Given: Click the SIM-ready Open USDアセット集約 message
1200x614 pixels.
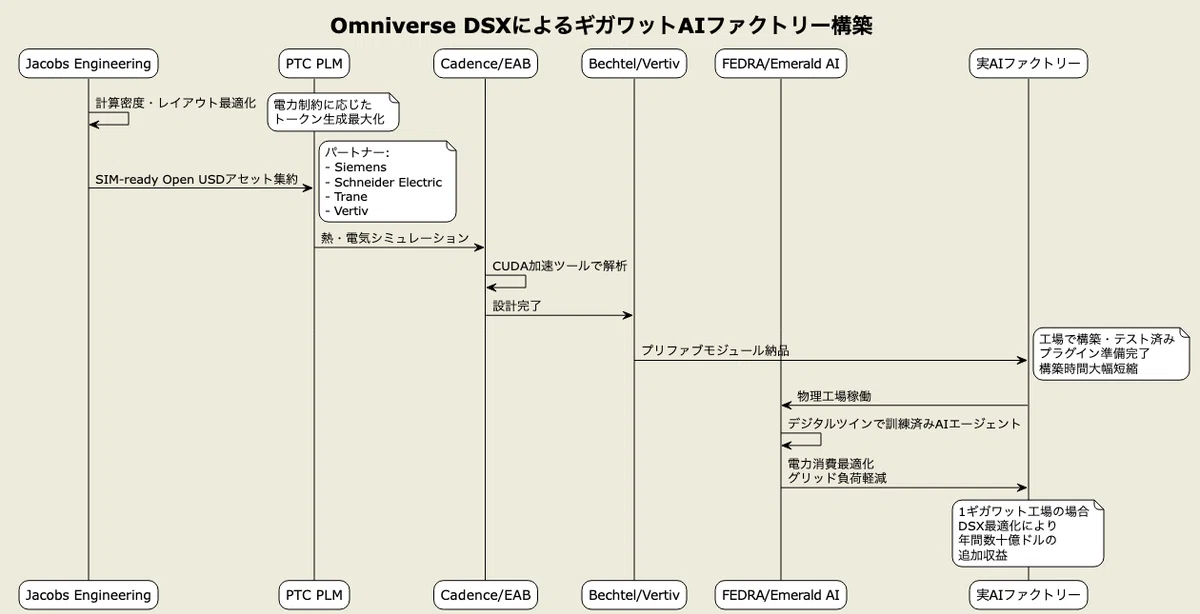Looking at the screenshot, I should [196, 179].
